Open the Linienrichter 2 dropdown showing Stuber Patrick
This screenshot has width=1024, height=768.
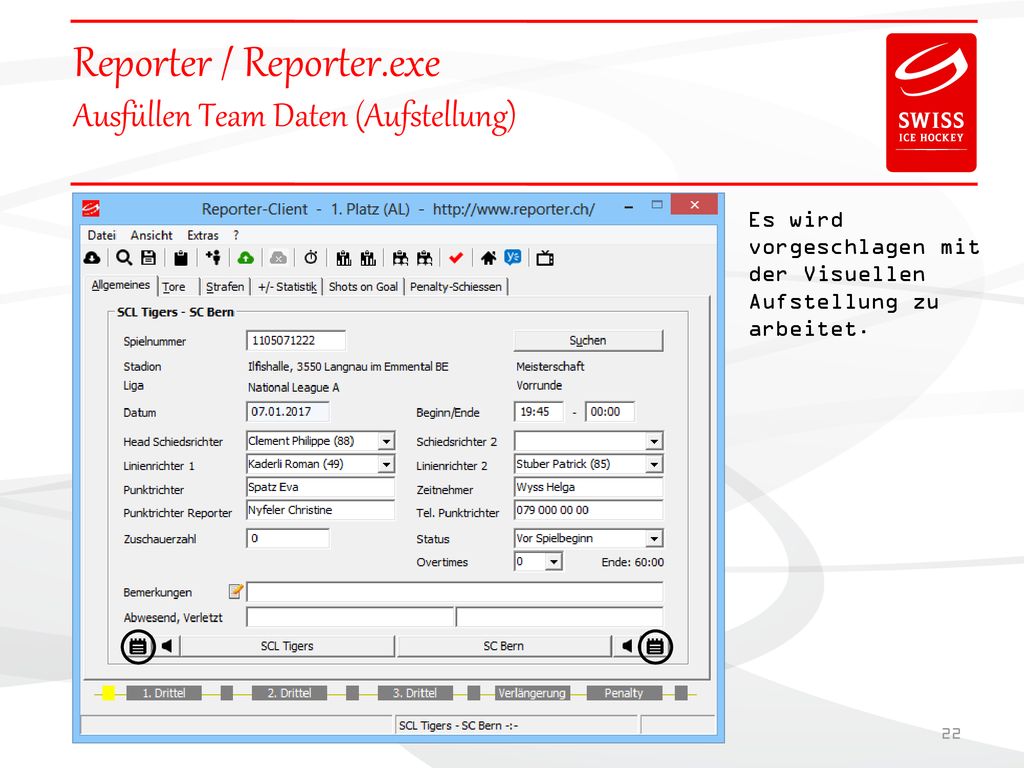click(x=654, y=464)
